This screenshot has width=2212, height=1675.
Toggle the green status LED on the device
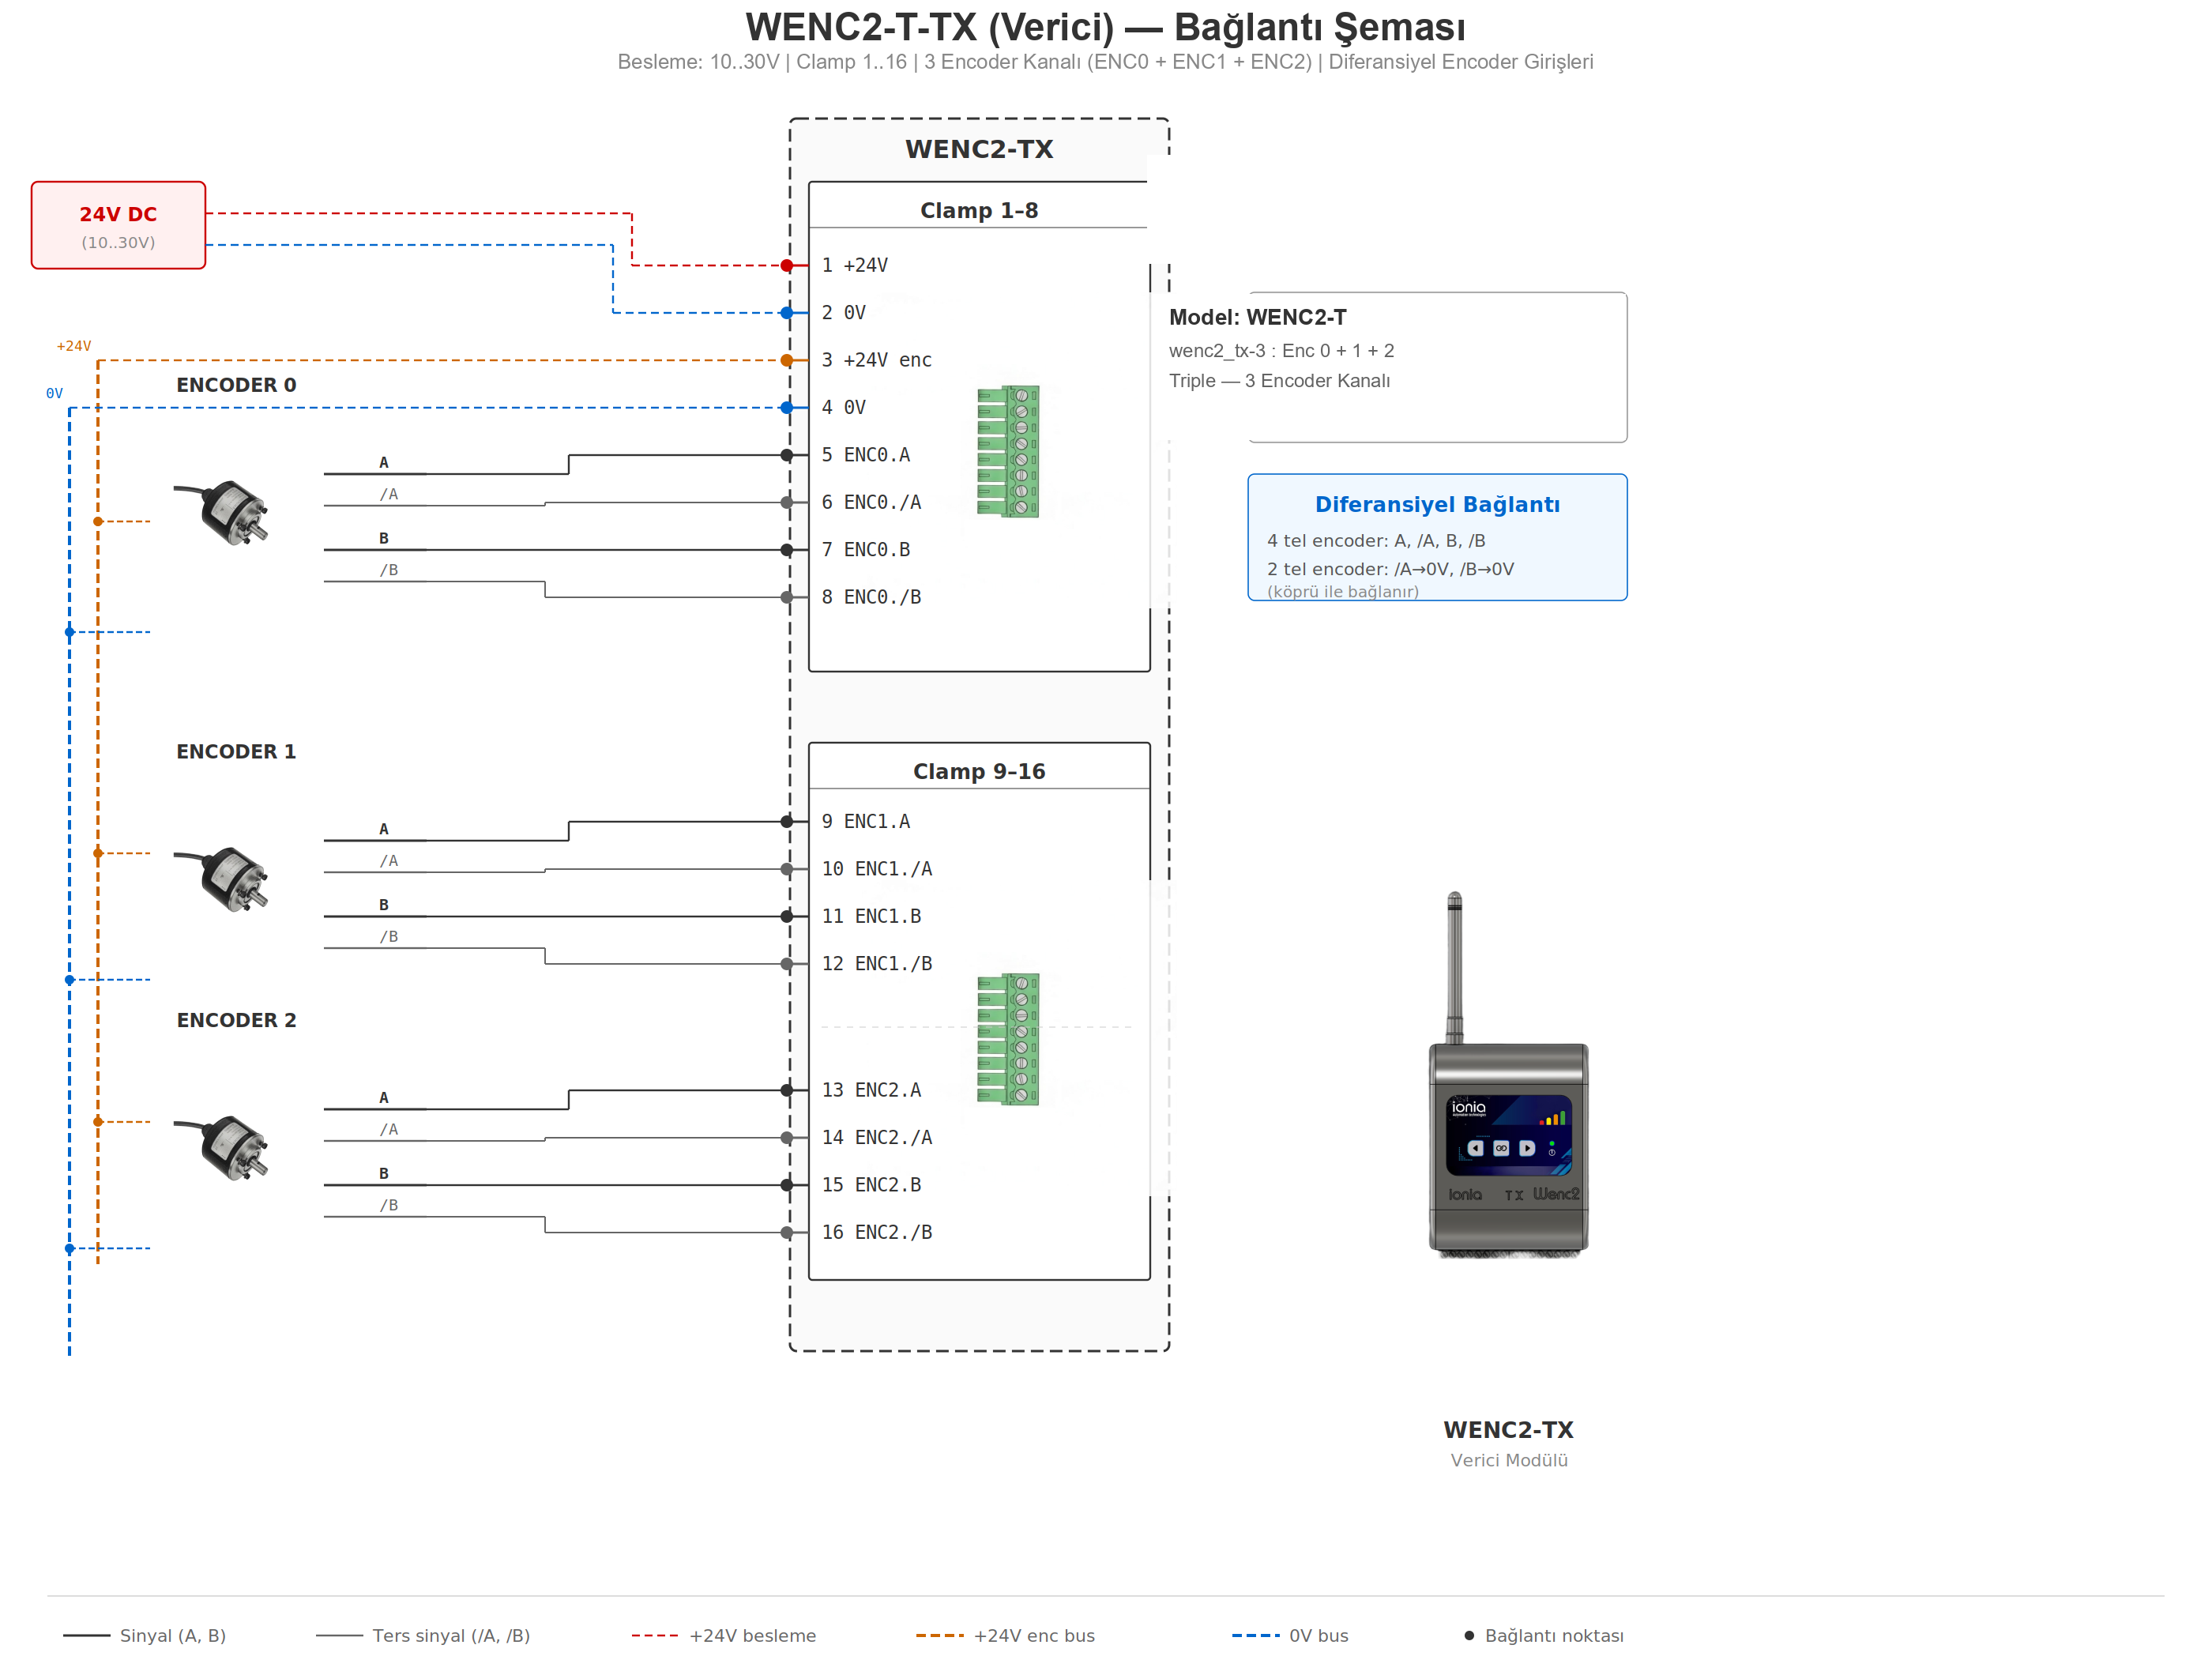point(1552,1144)
